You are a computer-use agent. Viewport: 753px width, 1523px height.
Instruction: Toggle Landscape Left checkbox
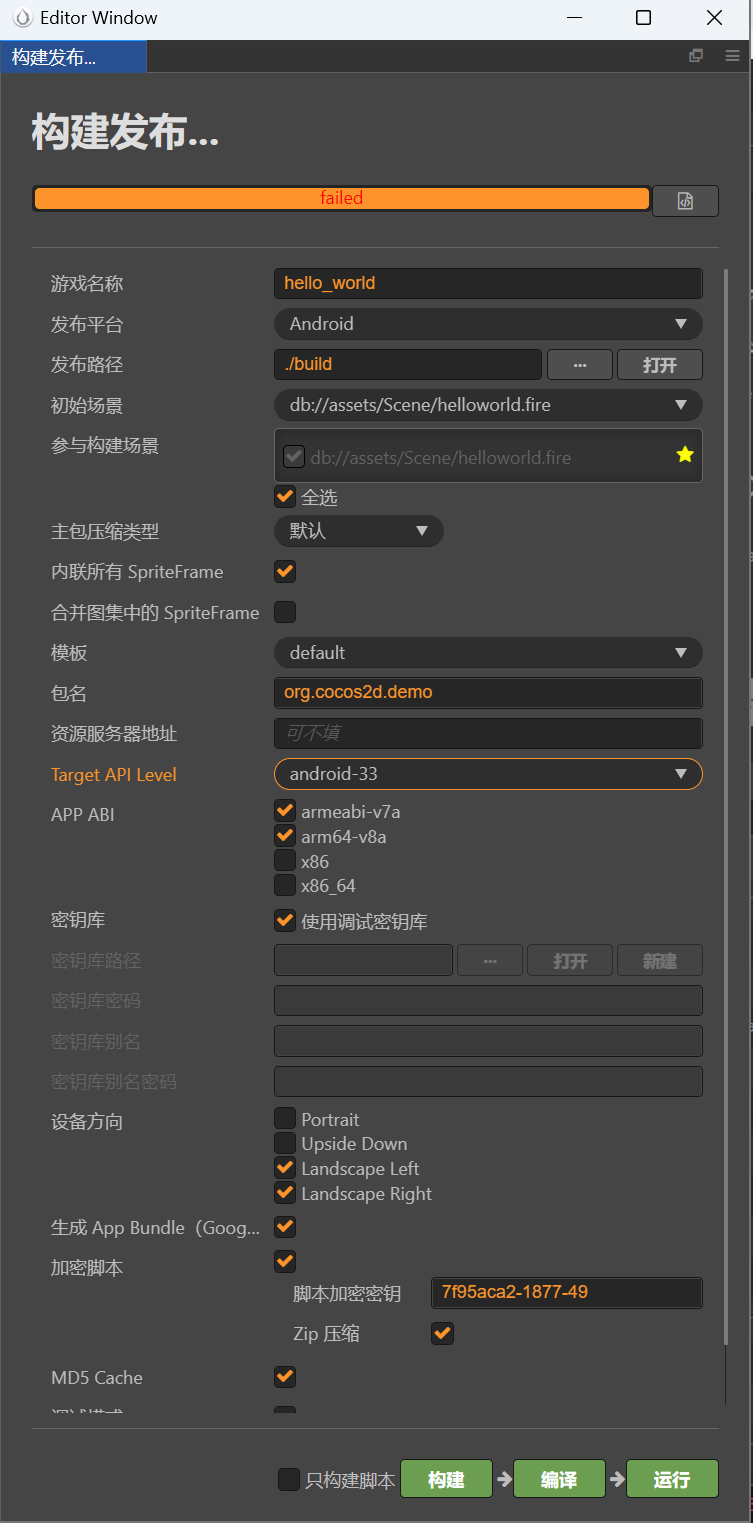(285, 1167)
